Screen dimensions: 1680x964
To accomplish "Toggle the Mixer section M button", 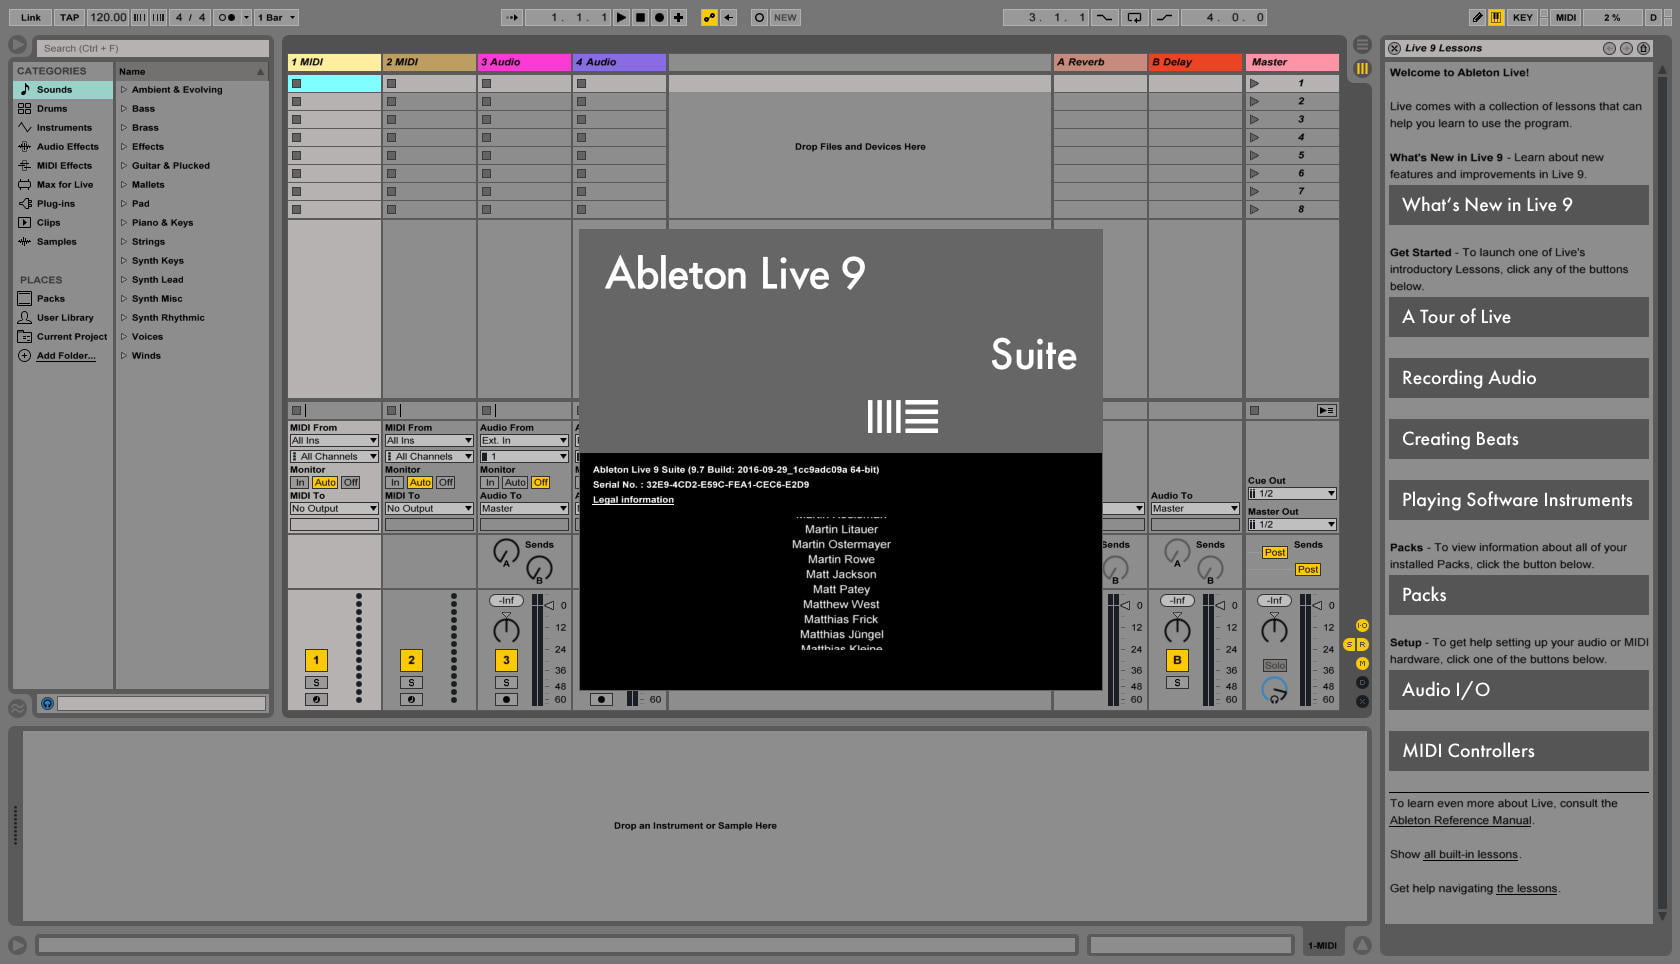I will pos(1362,663).
